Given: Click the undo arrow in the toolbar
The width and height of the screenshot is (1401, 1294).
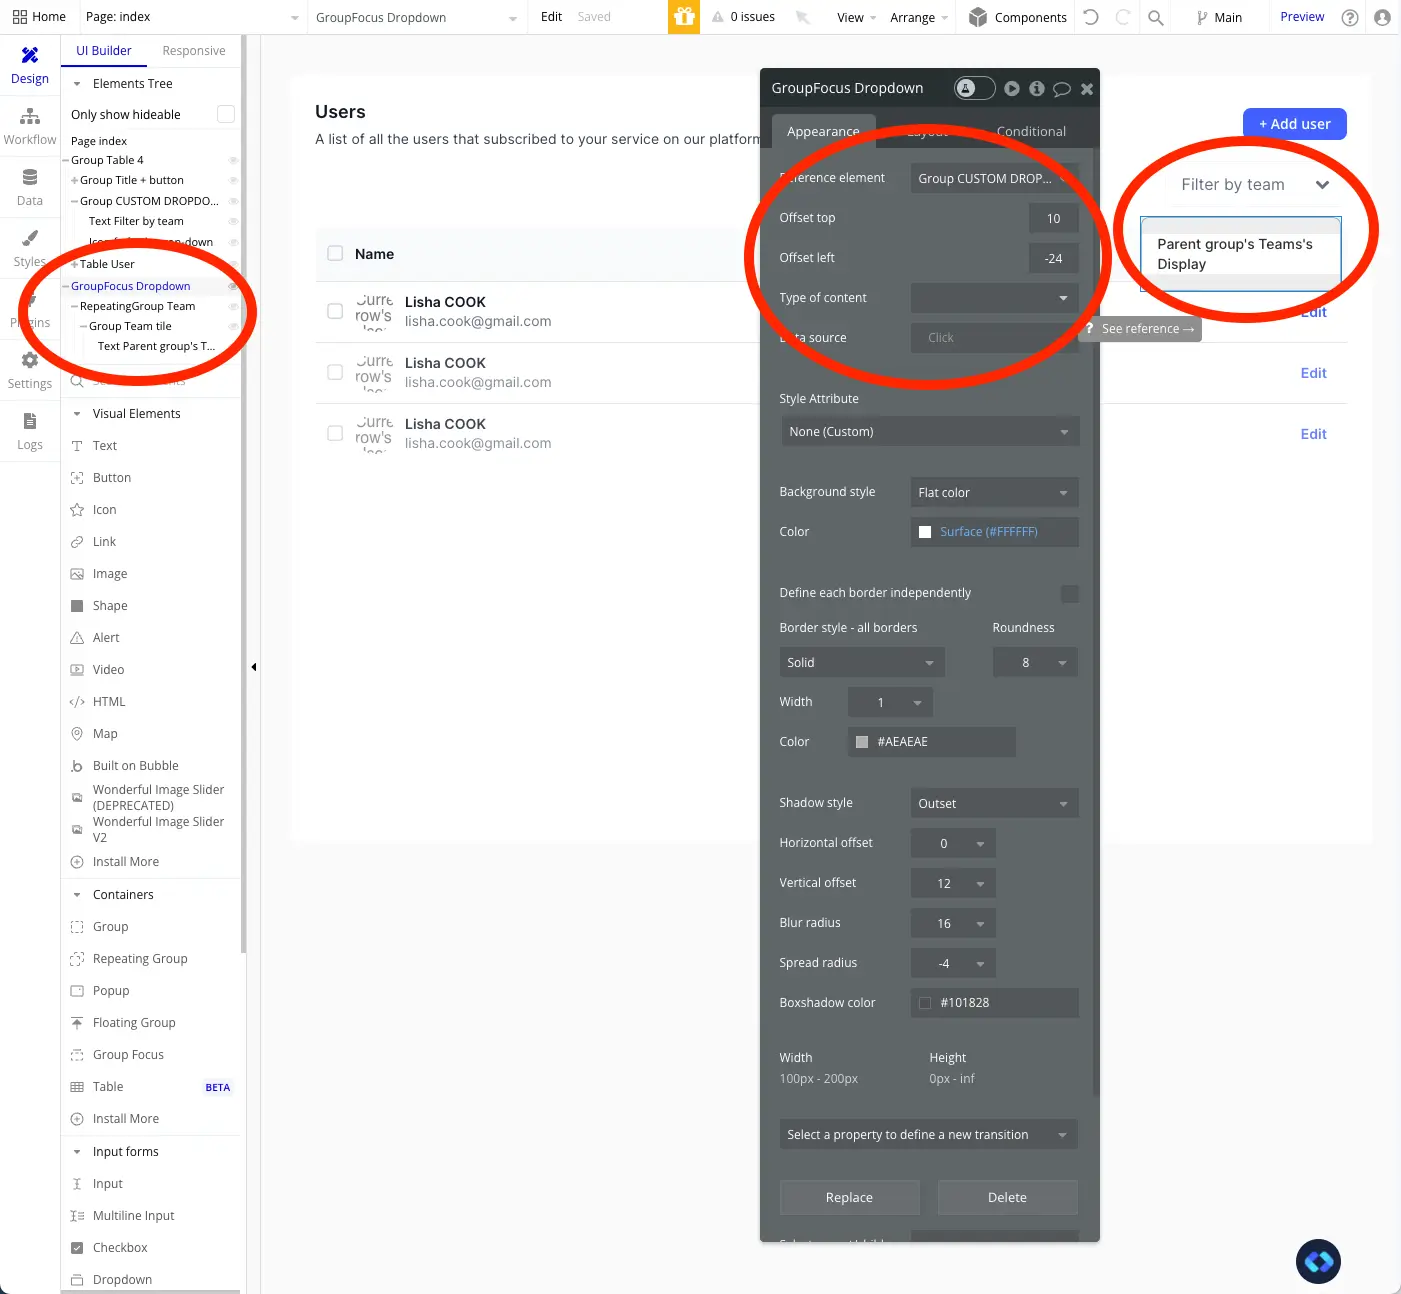Looking at the screenshot, I should [x=1090, y=17].
